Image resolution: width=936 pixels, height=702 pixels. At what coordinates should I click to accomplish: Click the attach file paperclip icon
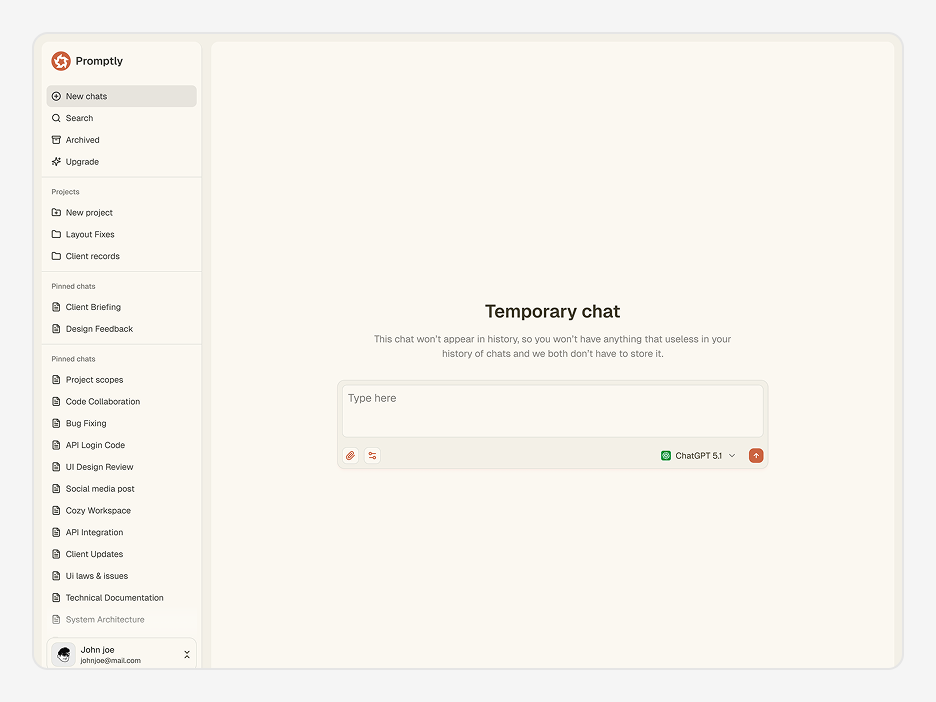click(x=351, y=455)
